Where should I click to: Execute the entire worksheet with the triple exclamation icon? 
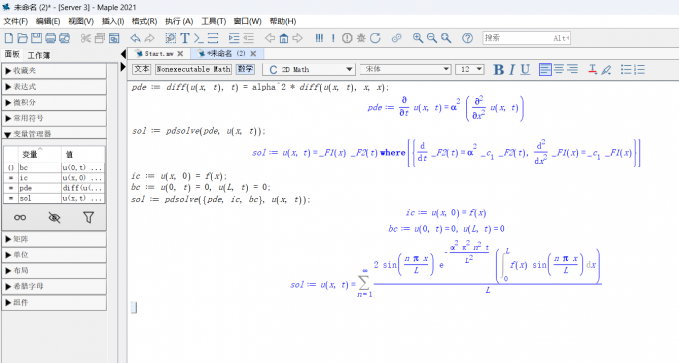[x=319, y=38]
